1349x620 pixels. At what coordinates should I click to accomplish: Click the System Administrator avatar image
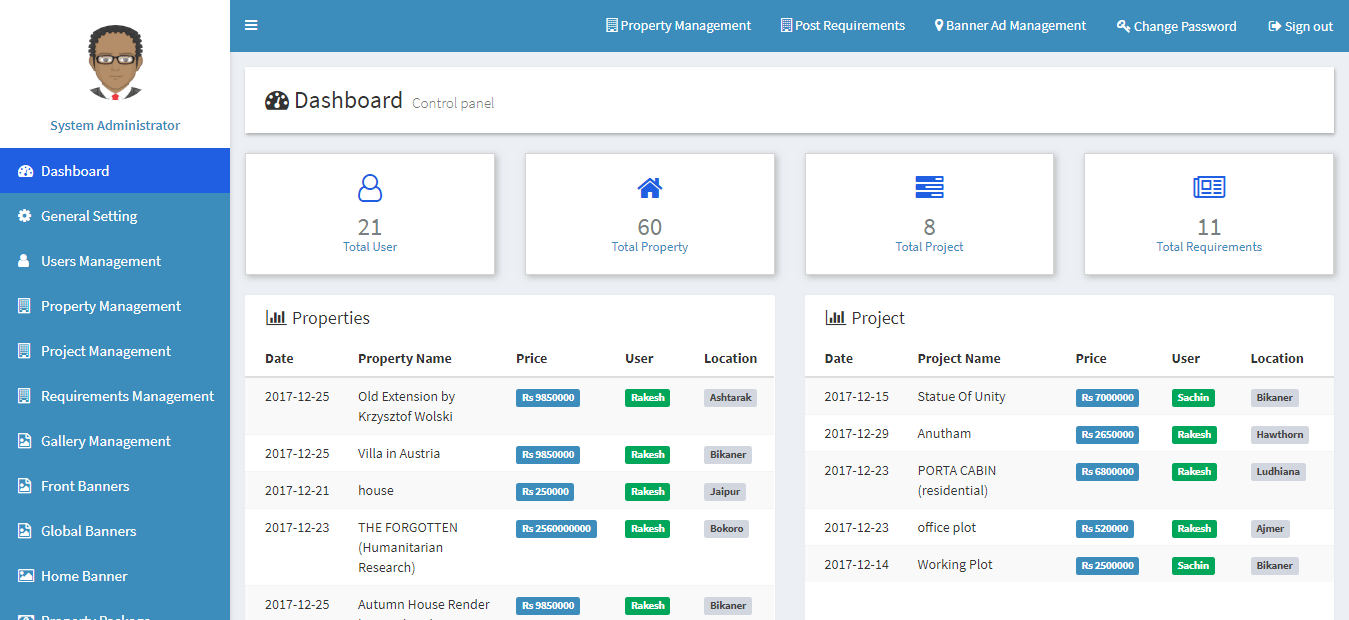coord(115,63)
